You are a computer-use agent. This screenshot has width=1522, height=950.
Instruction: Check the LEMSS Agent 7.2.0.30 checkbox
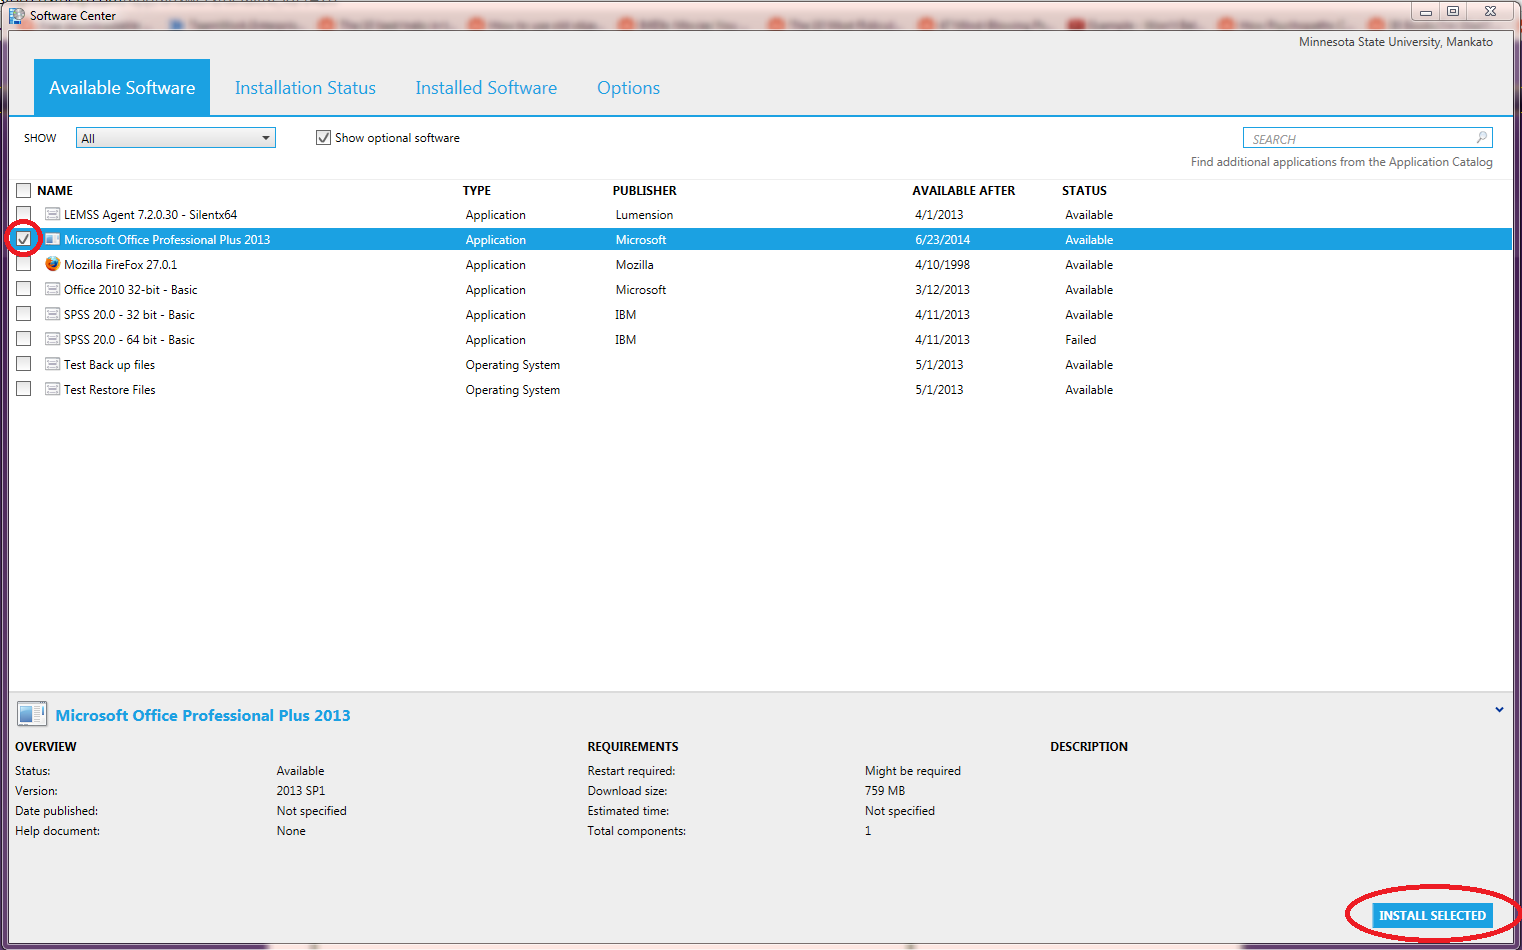(24, 214)
